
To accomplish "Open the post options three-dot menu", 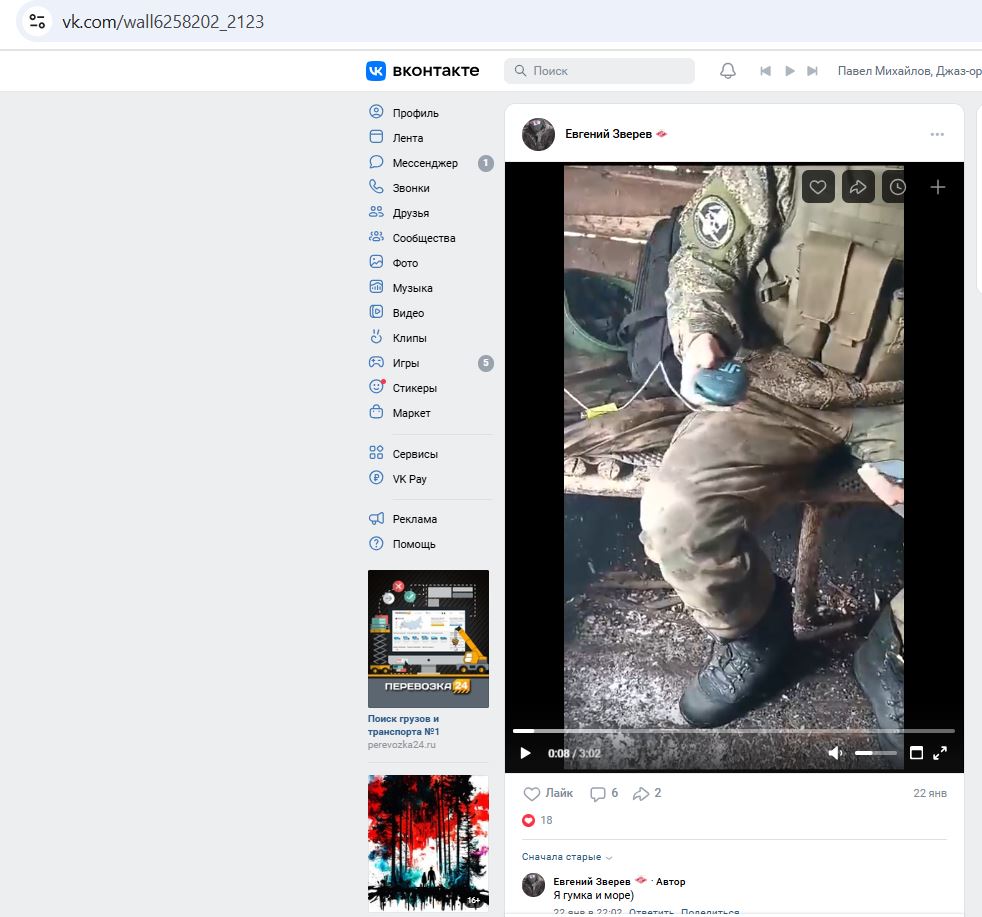I will (x=937, y=134).
